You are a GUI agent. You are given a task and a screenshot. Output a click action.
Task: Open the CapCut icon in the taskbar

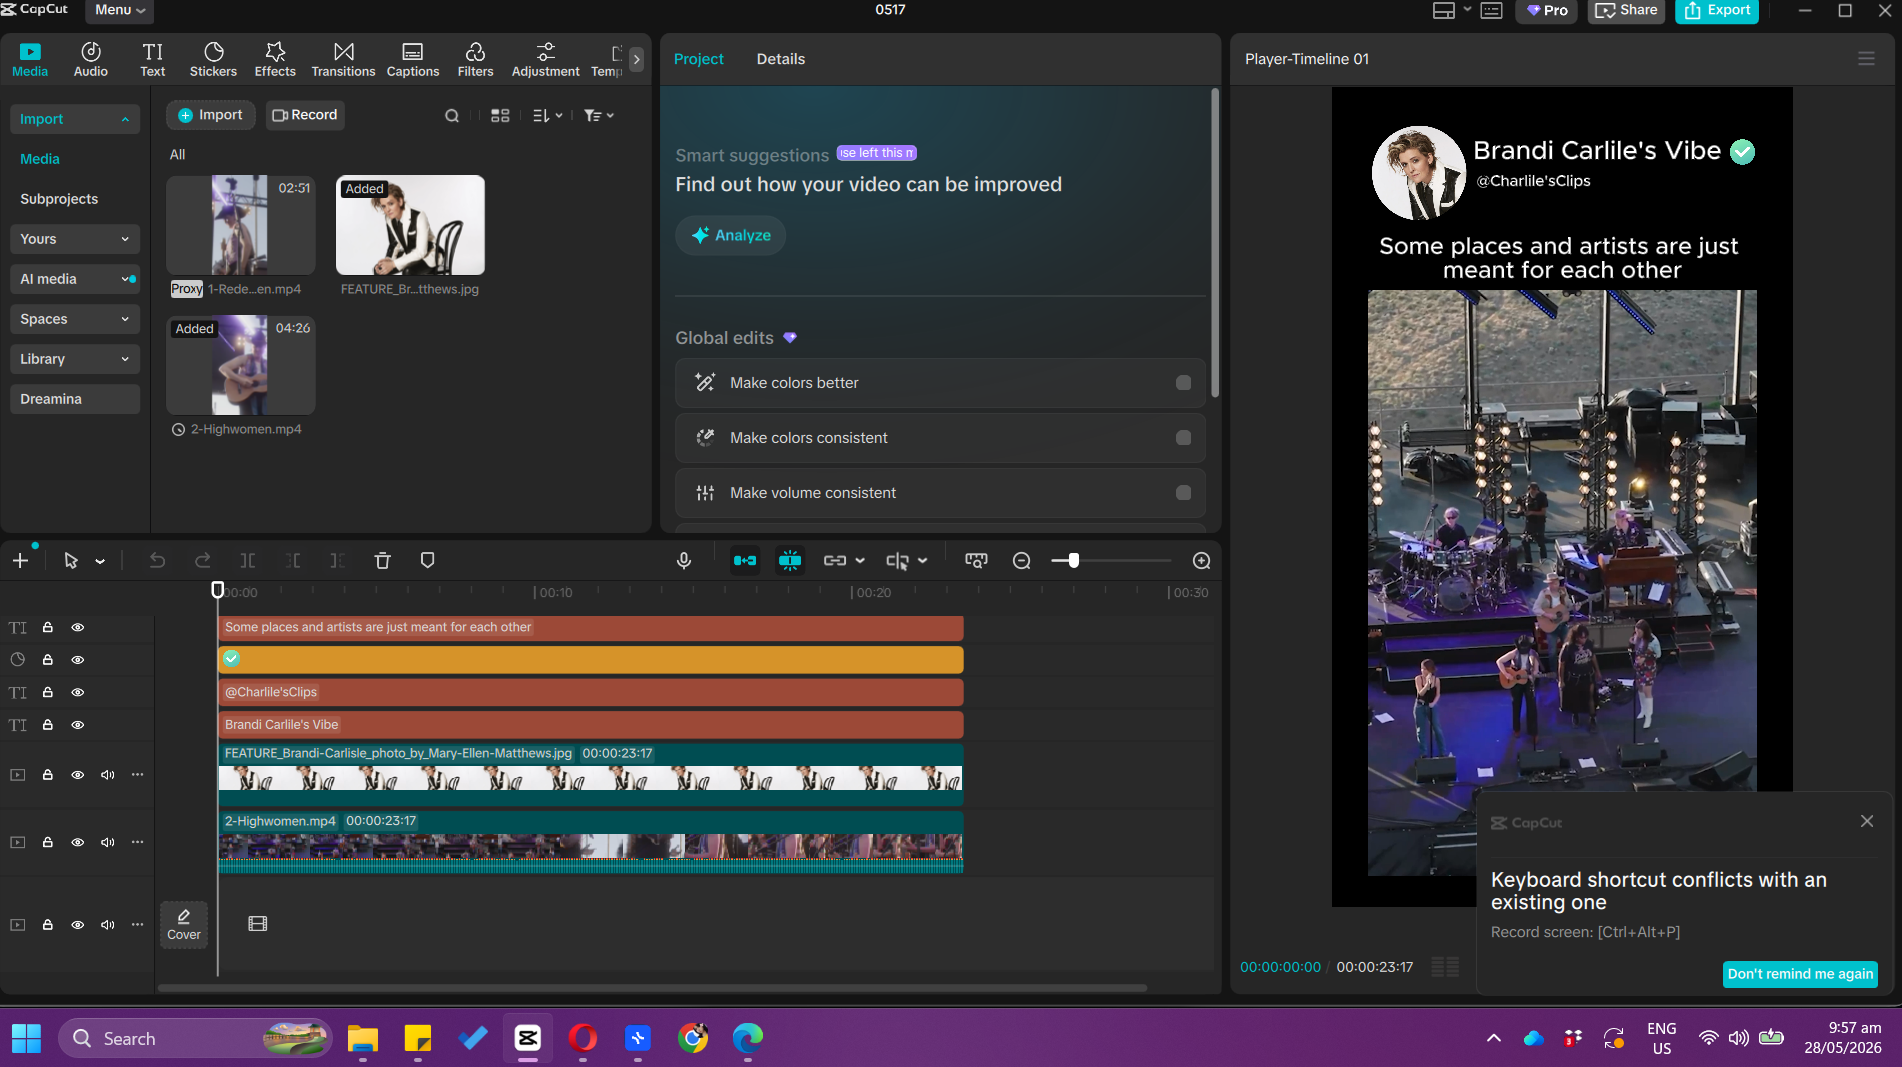click(527, 1038)
